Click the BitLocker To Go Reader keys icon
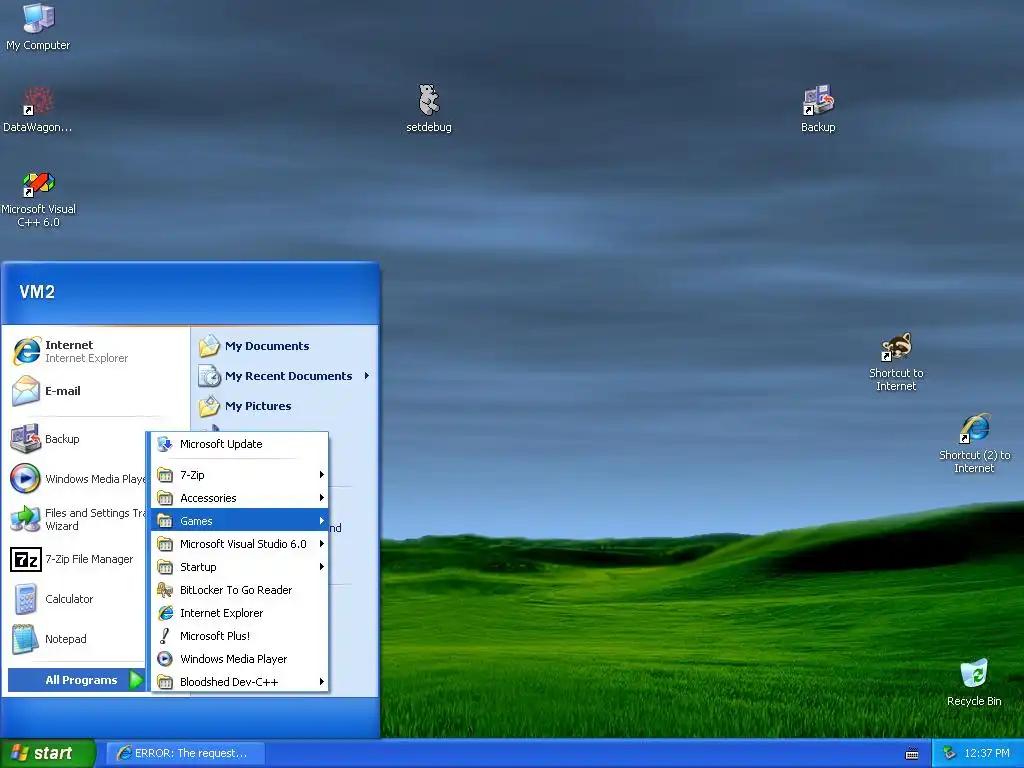The height and width of the screenshot is (768, 1024). click(x=165, y=590)
